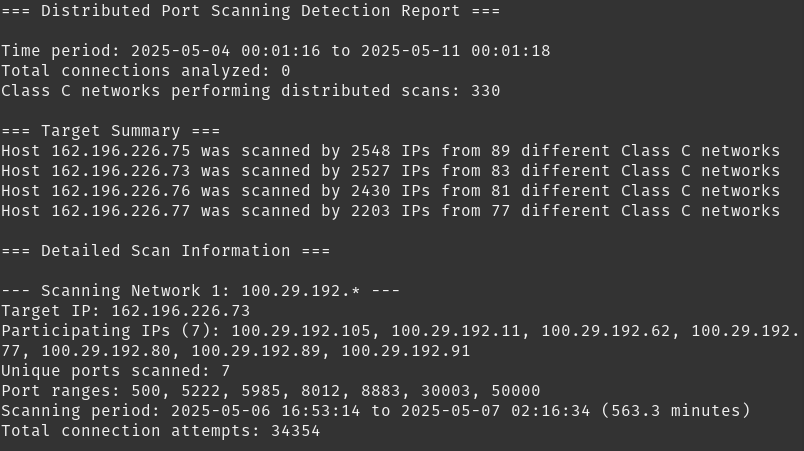Click the start timestamp 2025-05-04 00:01:16
Screen dimensions: 804x451
pos(225,51)
